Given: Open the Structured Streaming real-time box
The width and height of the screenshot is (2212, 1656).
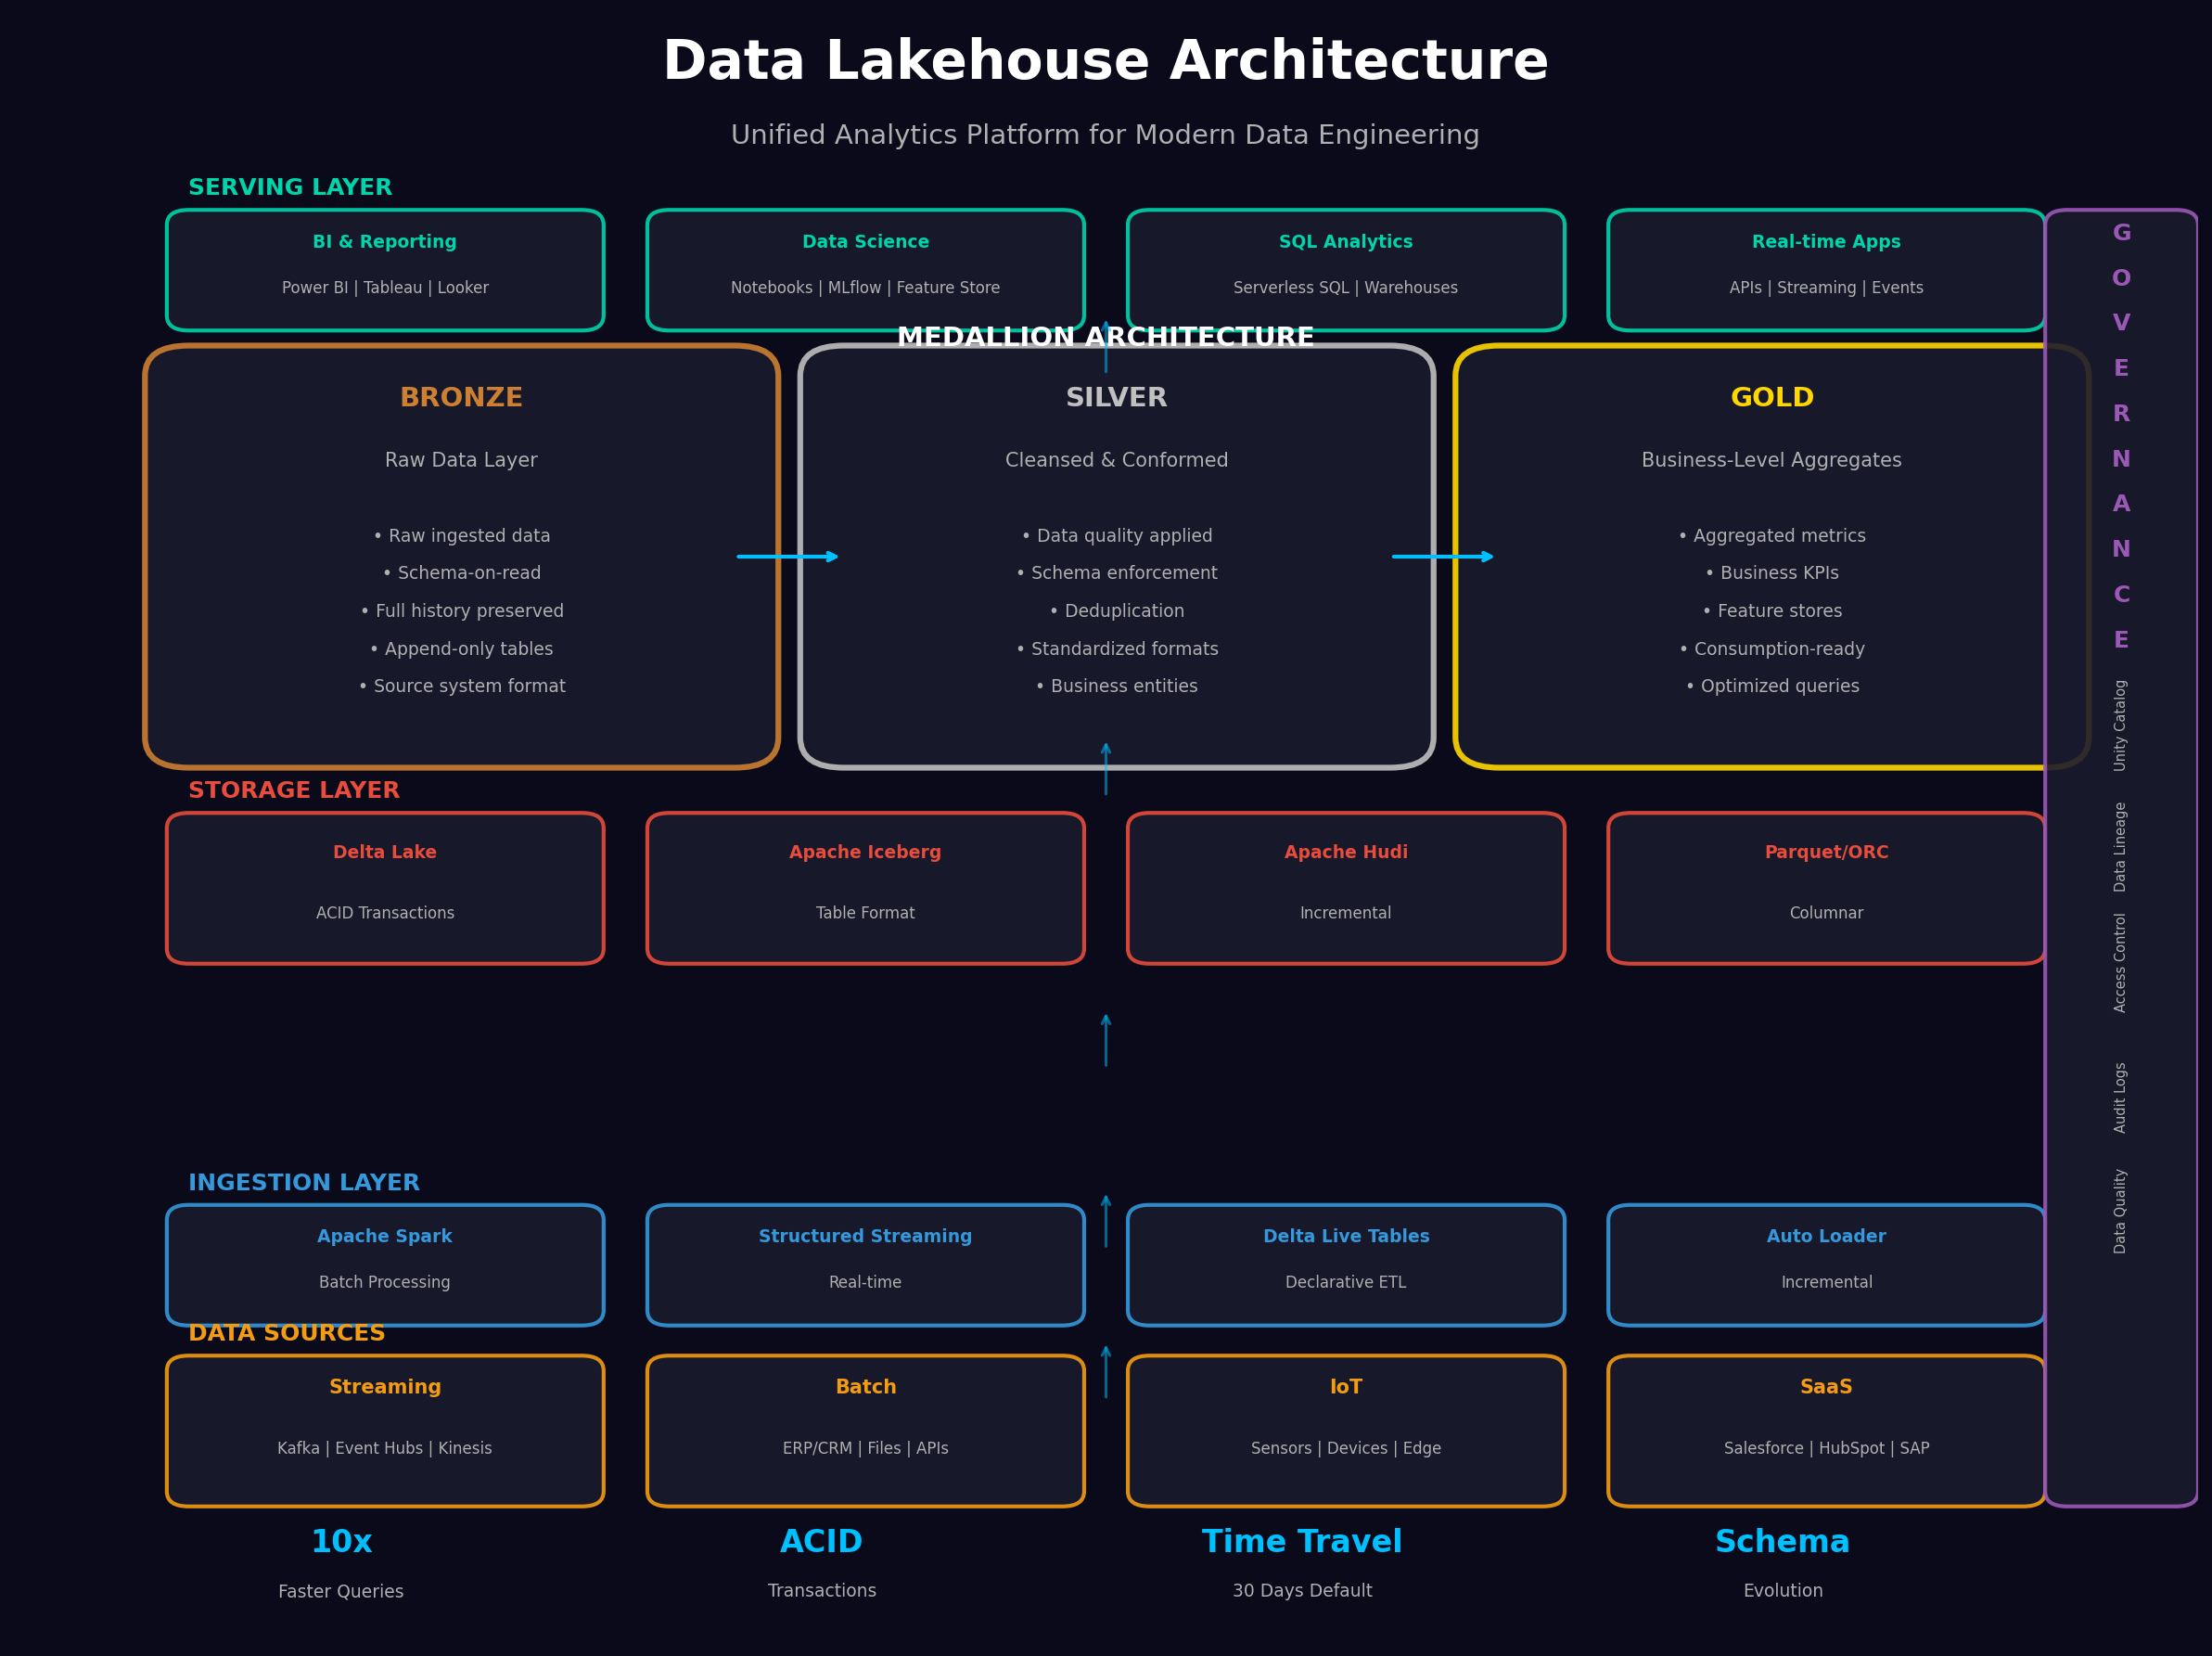Looking at the screenshot, I should [865, 1265].
